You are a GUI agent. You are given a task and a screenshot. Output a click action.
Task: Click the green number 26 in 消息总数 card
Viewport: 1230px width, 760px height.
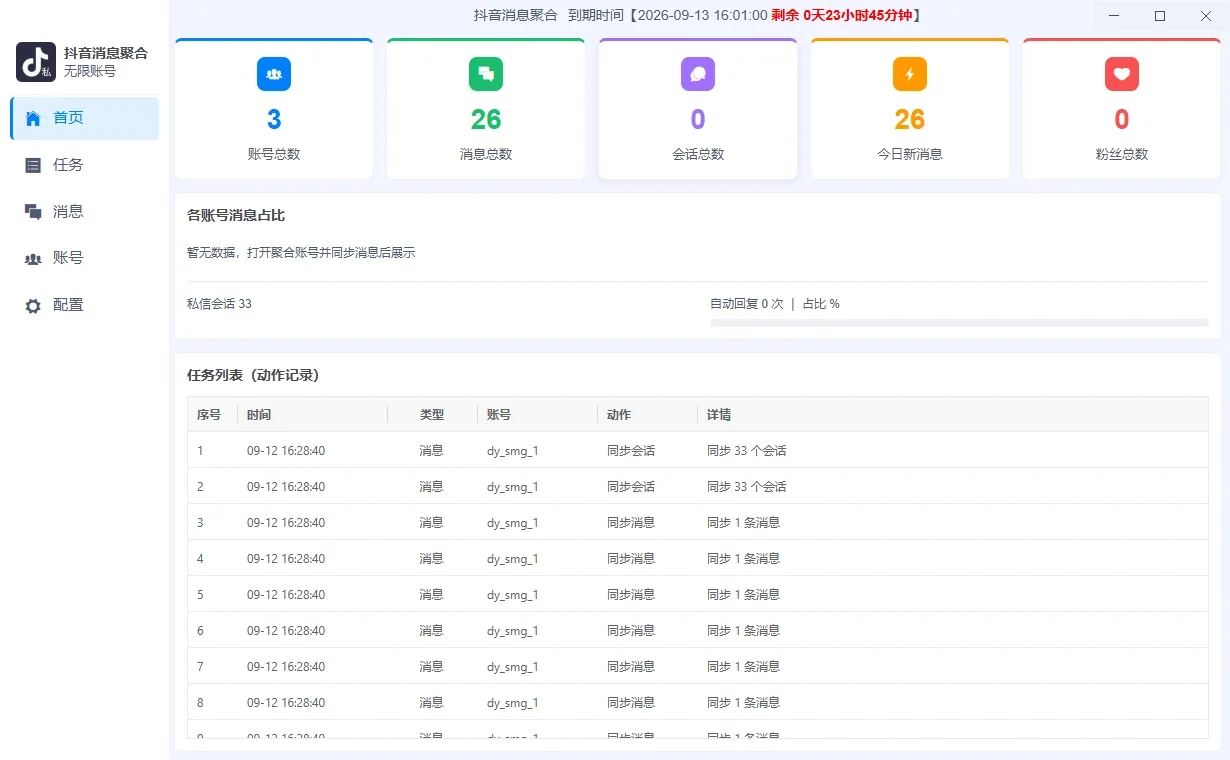tap(486, 120)
